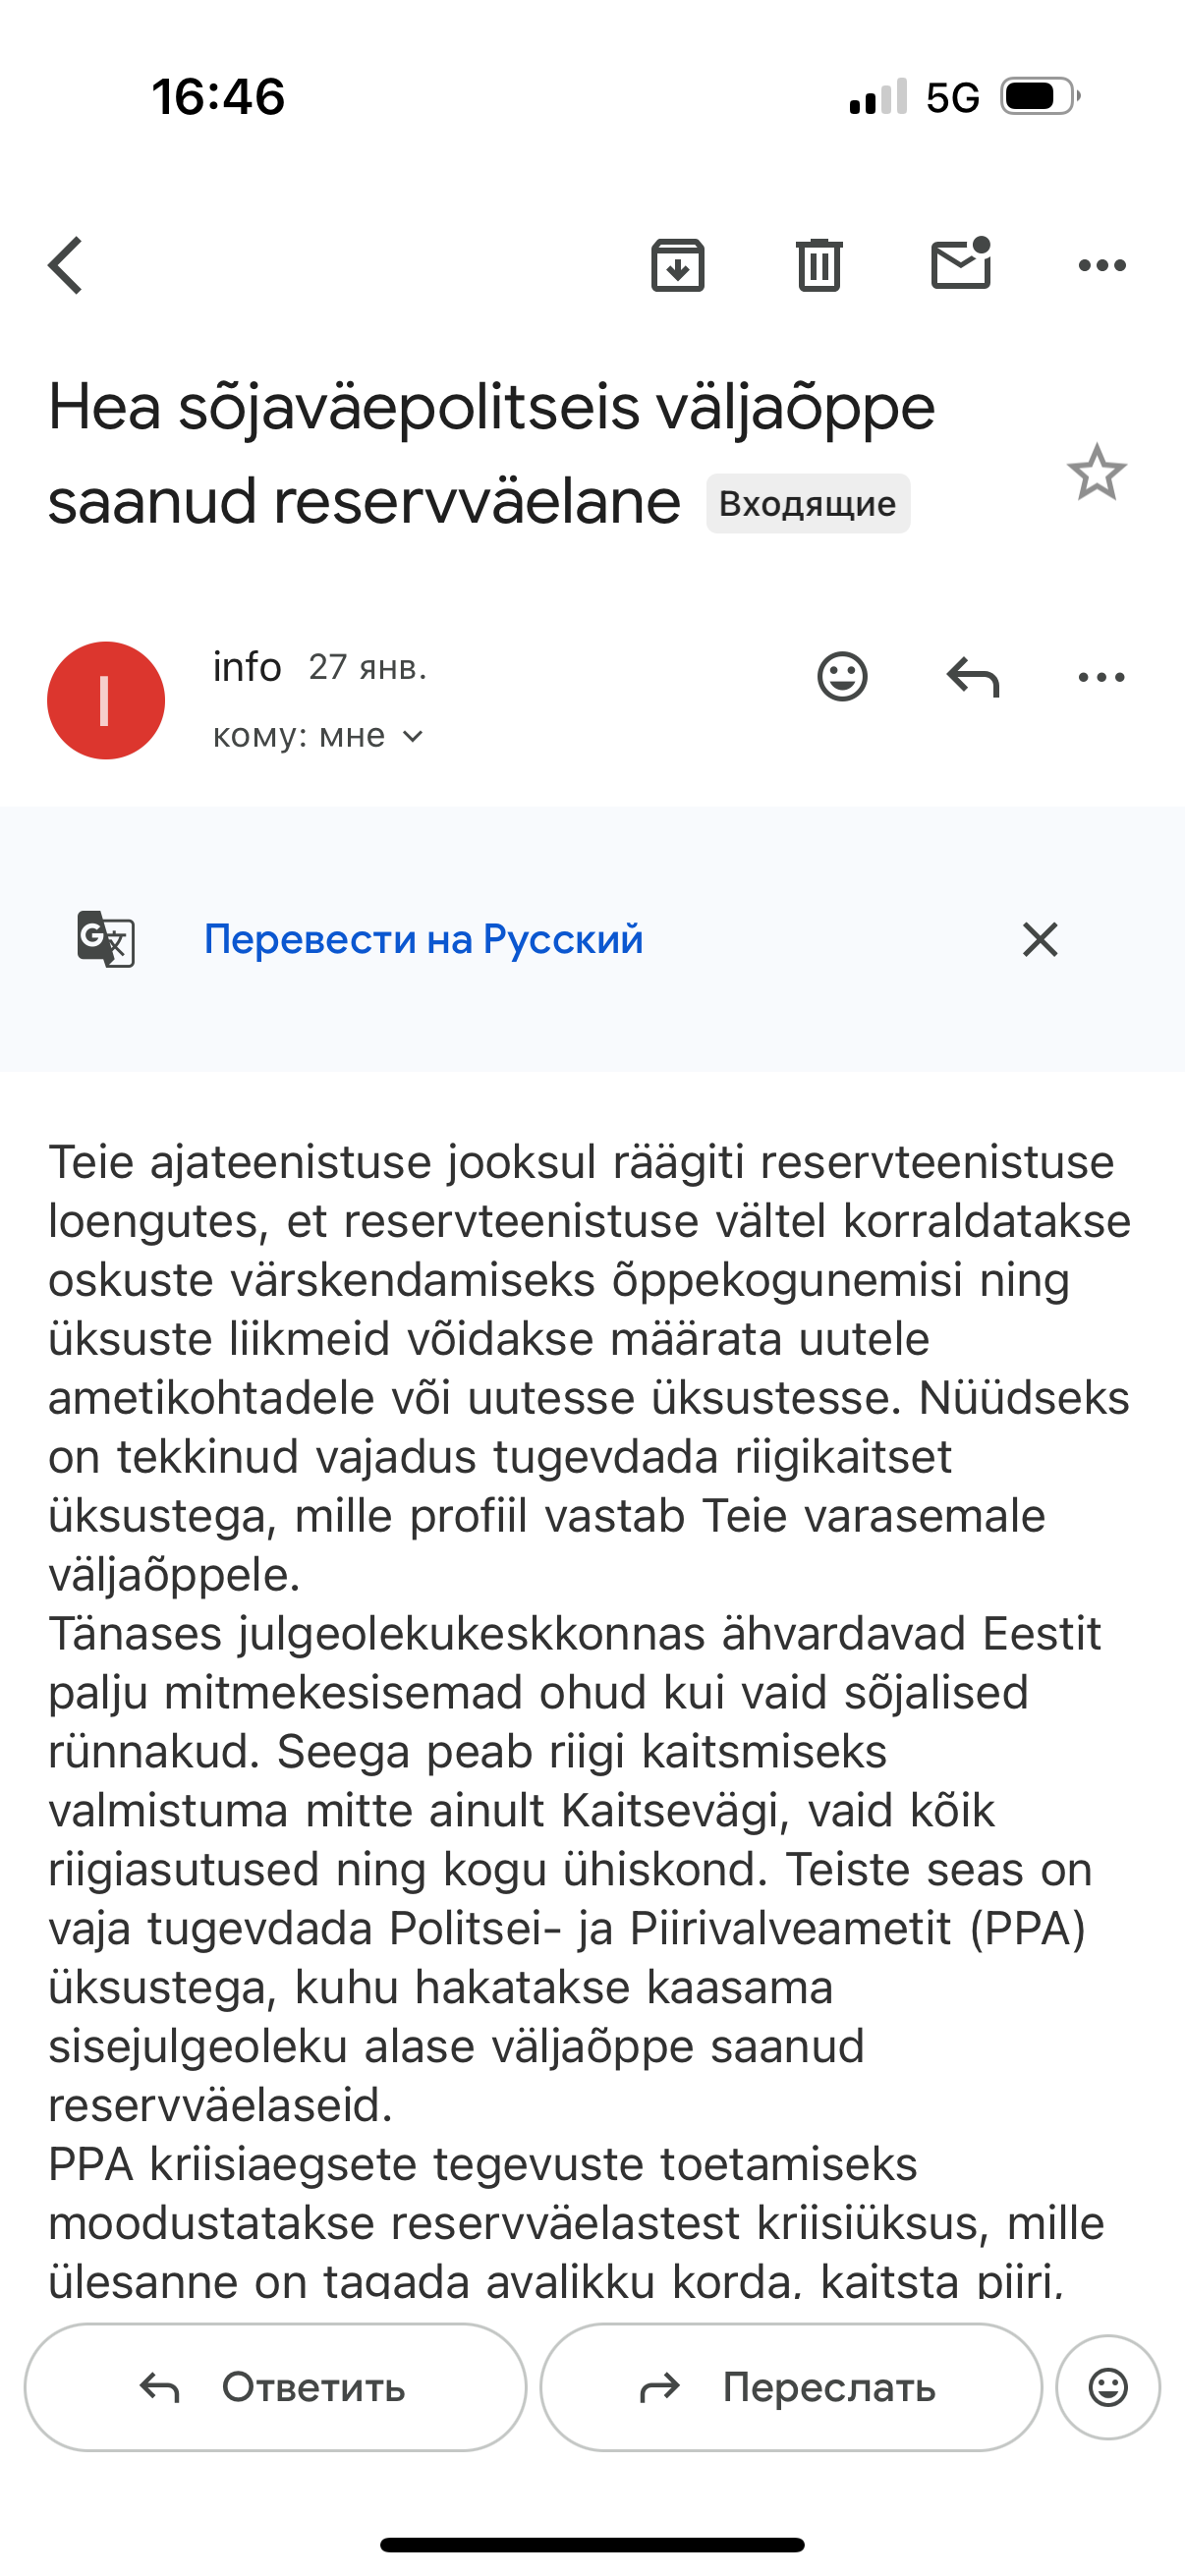Star this email conversation
This screenshot has width=1185, height=2576.
(1096, 473)
